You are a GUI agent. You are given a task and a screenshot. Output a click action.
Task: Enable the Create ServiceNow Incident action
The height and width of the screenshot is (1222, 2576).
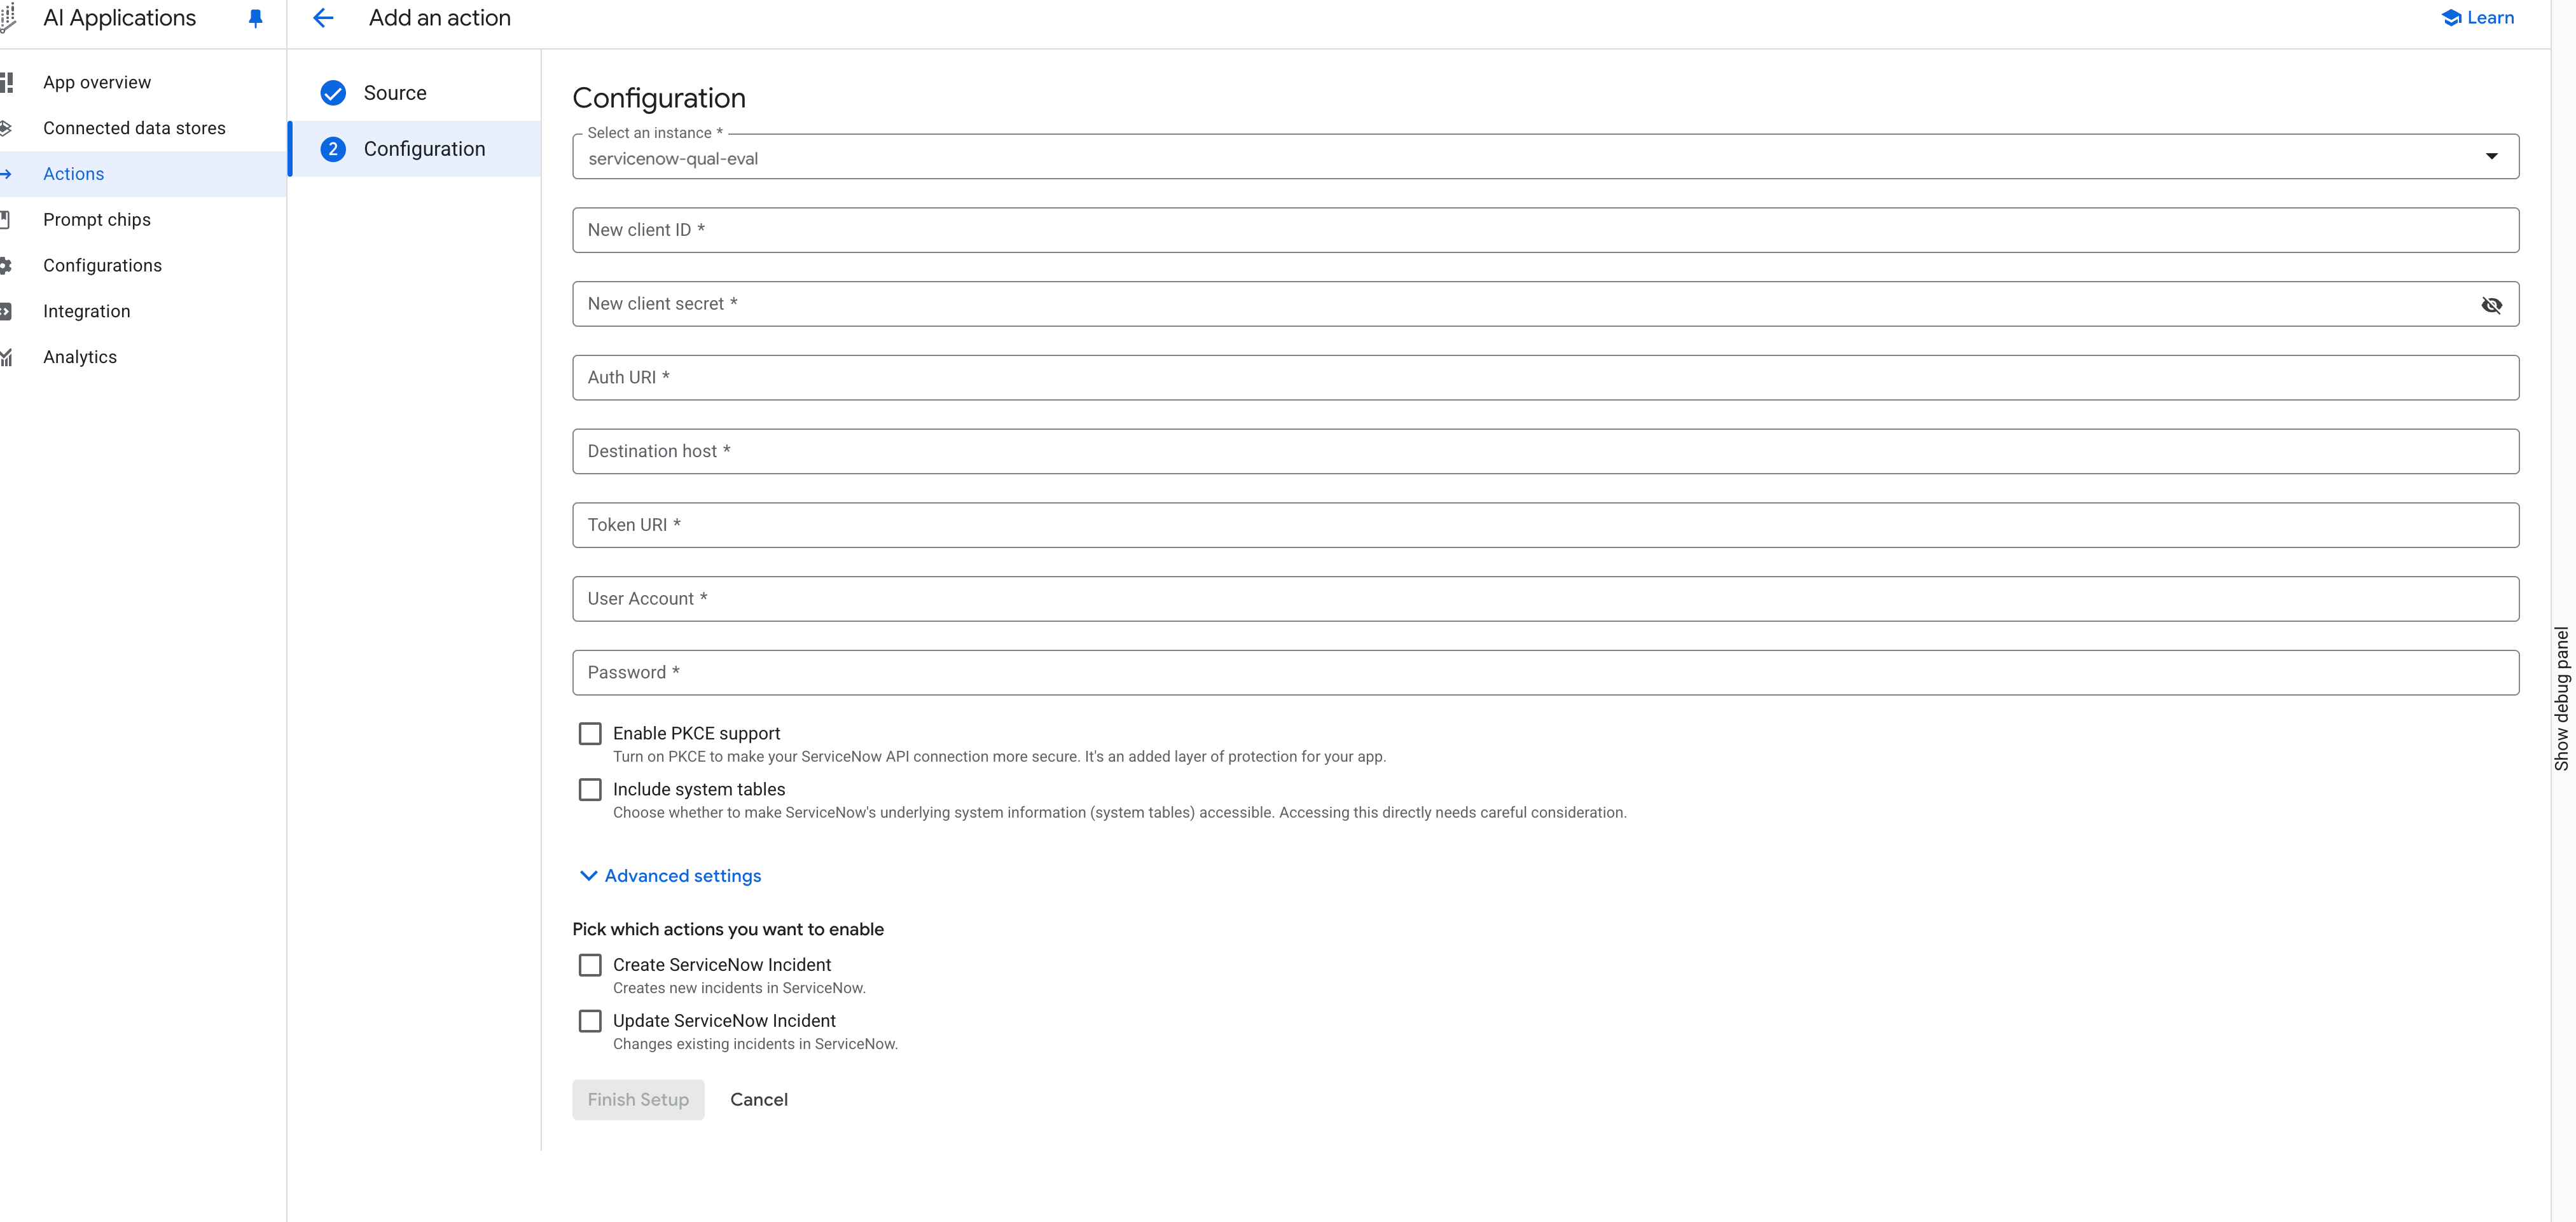click(x=590, y=964)
